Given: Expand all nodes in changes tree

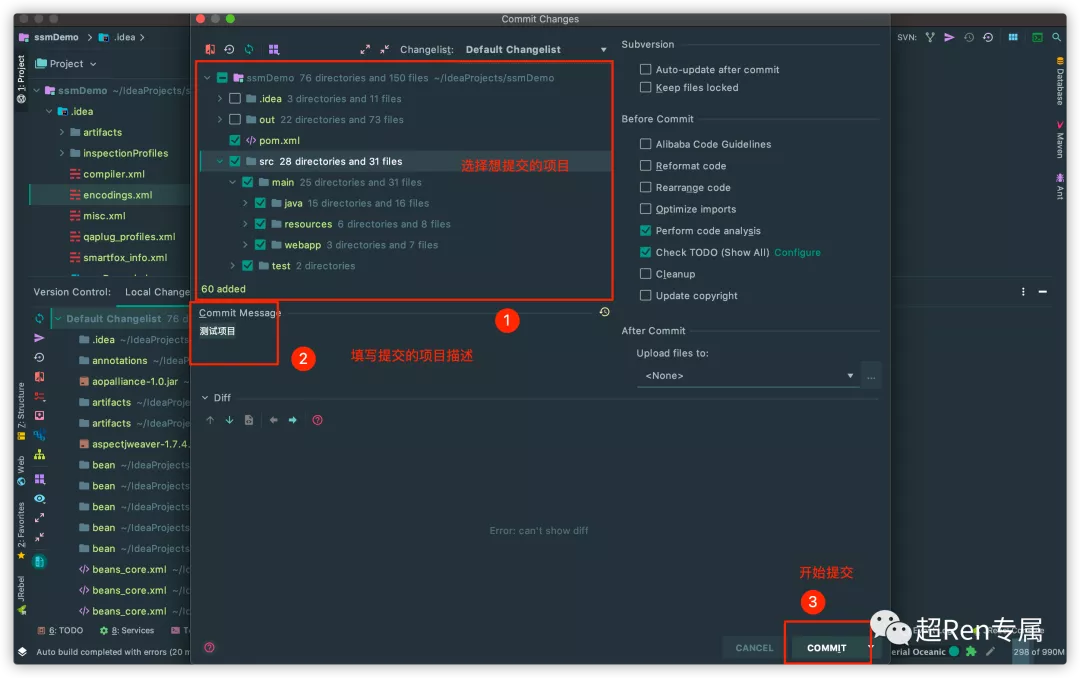Looking at the screenshot, I should [x=364, y=50].
